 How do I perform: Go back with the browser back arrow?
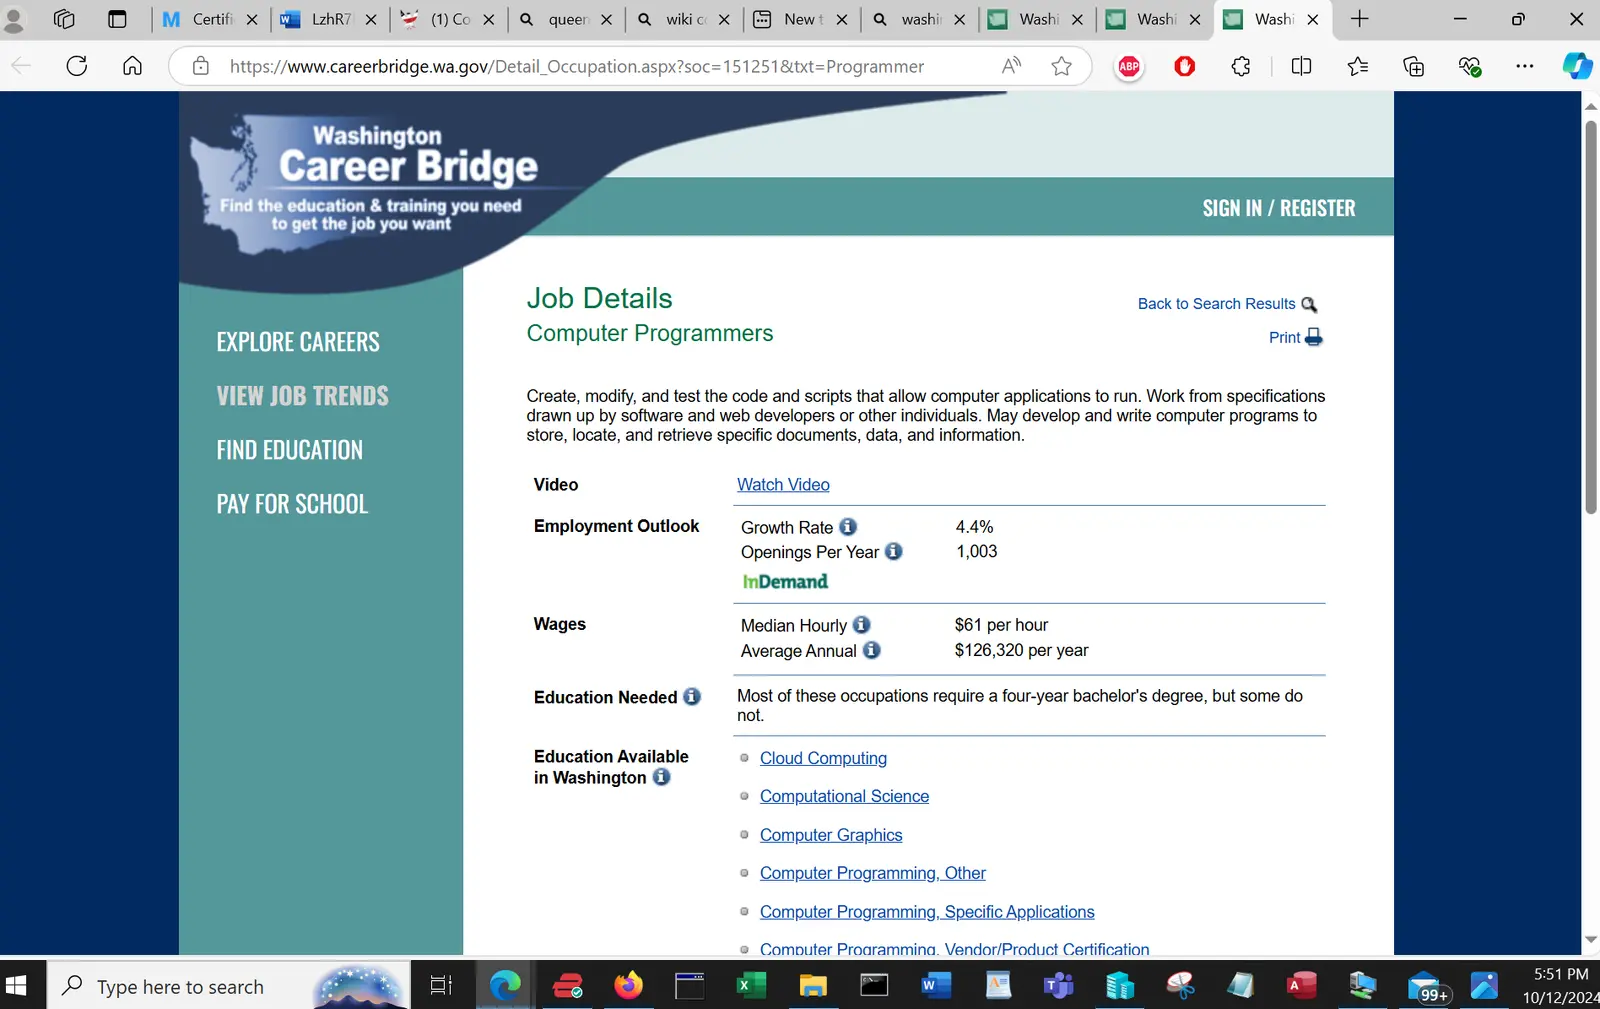coord(21,66)
